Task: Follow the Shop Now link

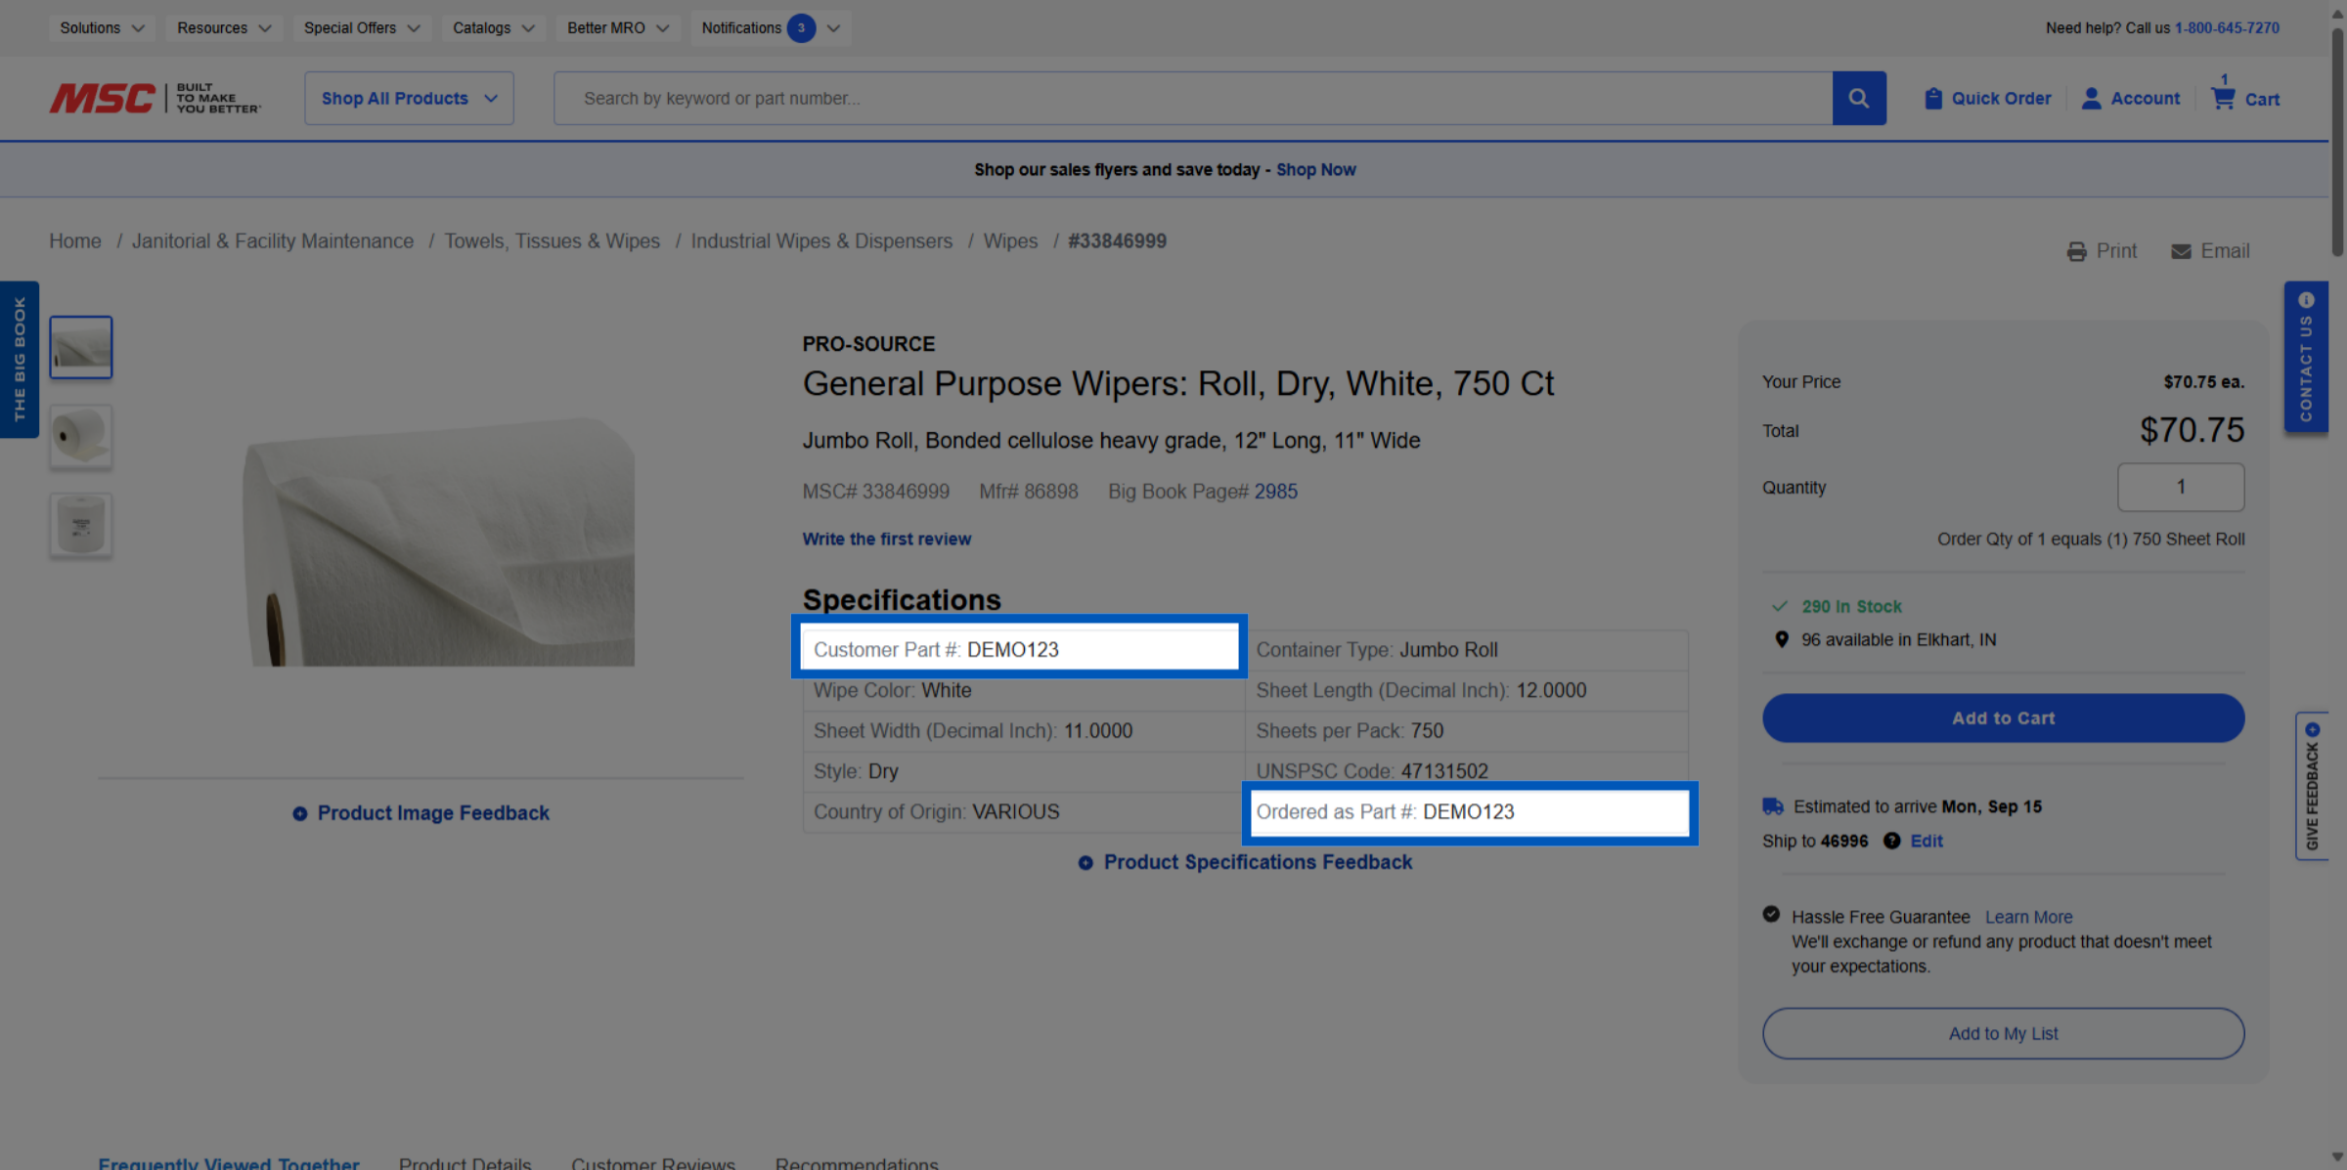Action: (1316, 170)
